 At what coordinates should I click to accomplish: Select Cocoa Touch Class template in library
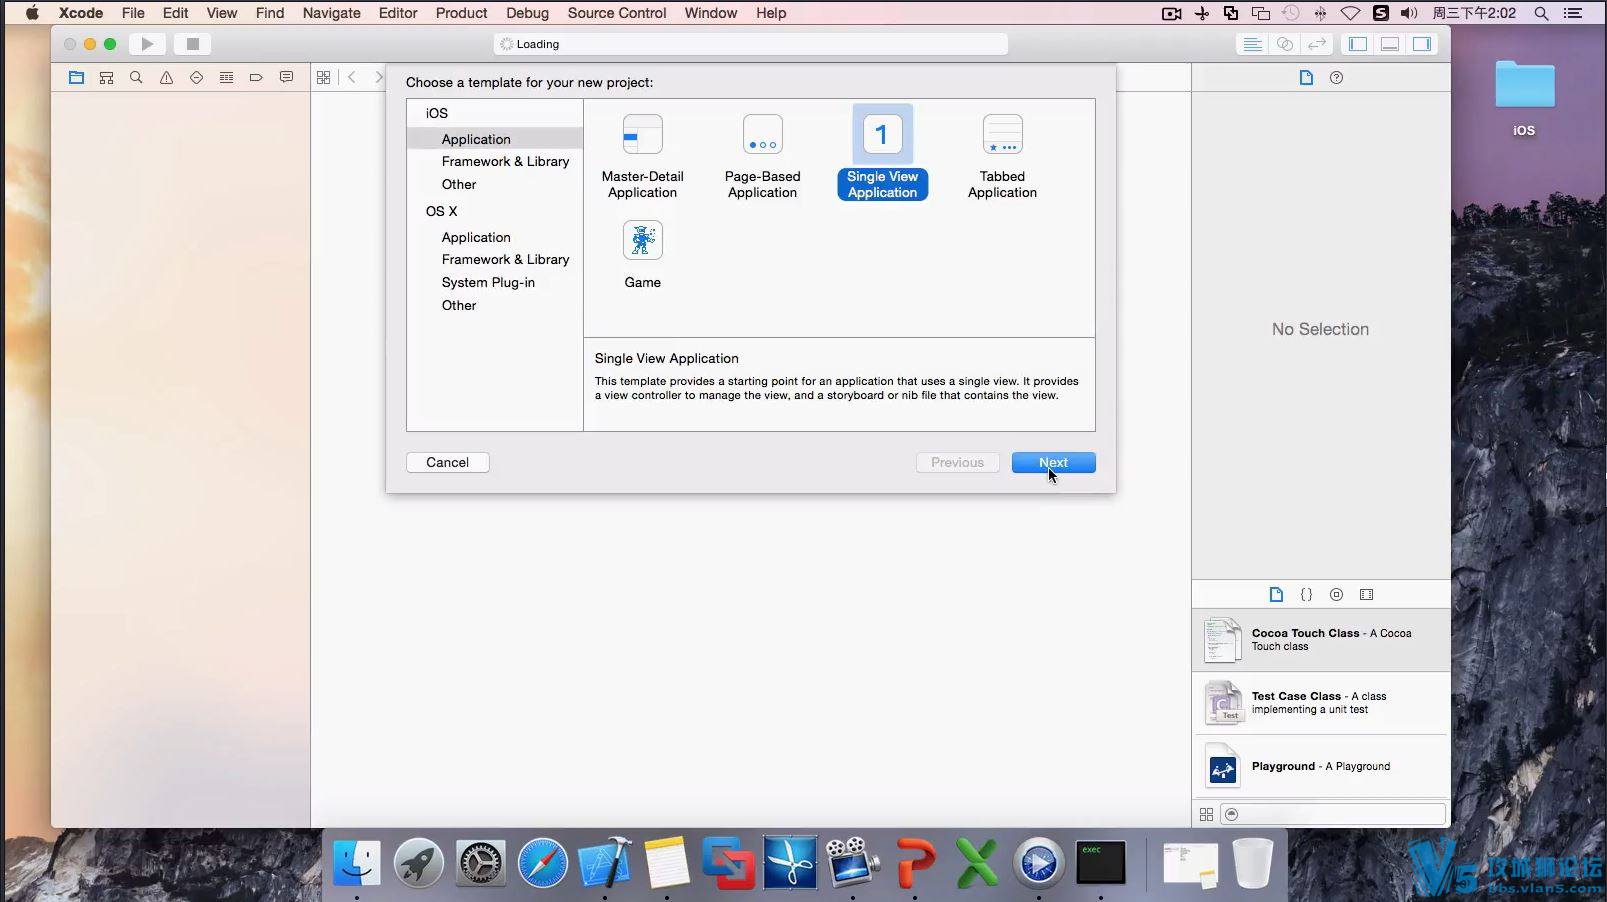pyautogui.click(x=1321, y=640)
